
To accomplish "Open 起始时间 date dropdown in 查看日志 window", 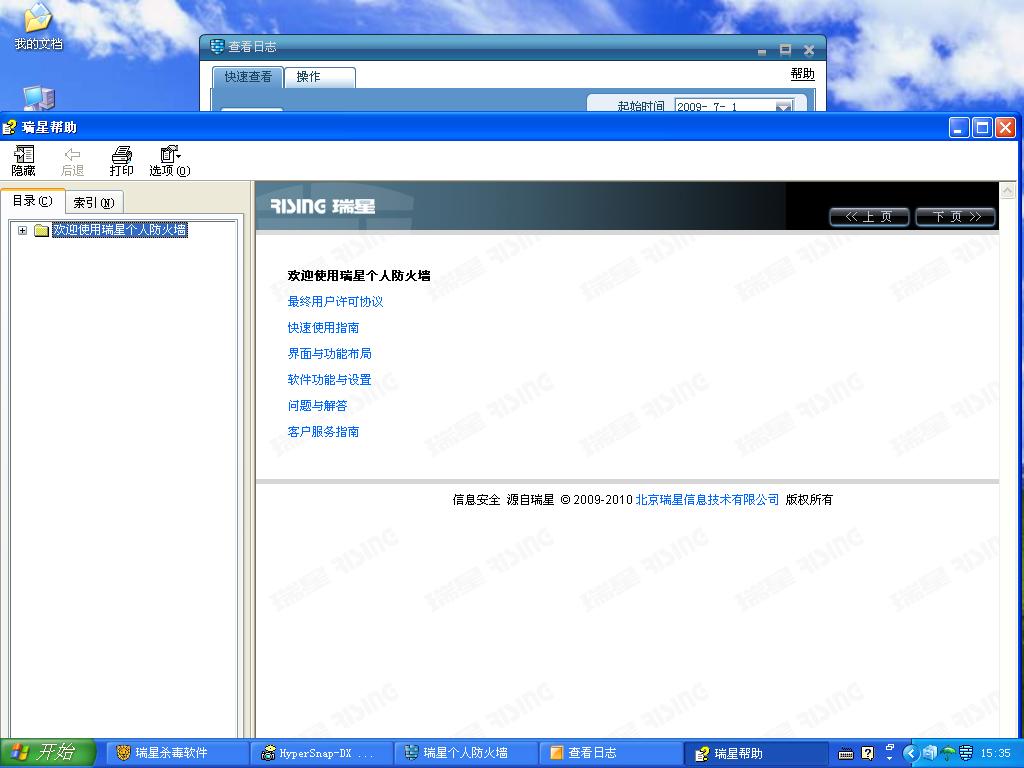I will pos(784,106).
